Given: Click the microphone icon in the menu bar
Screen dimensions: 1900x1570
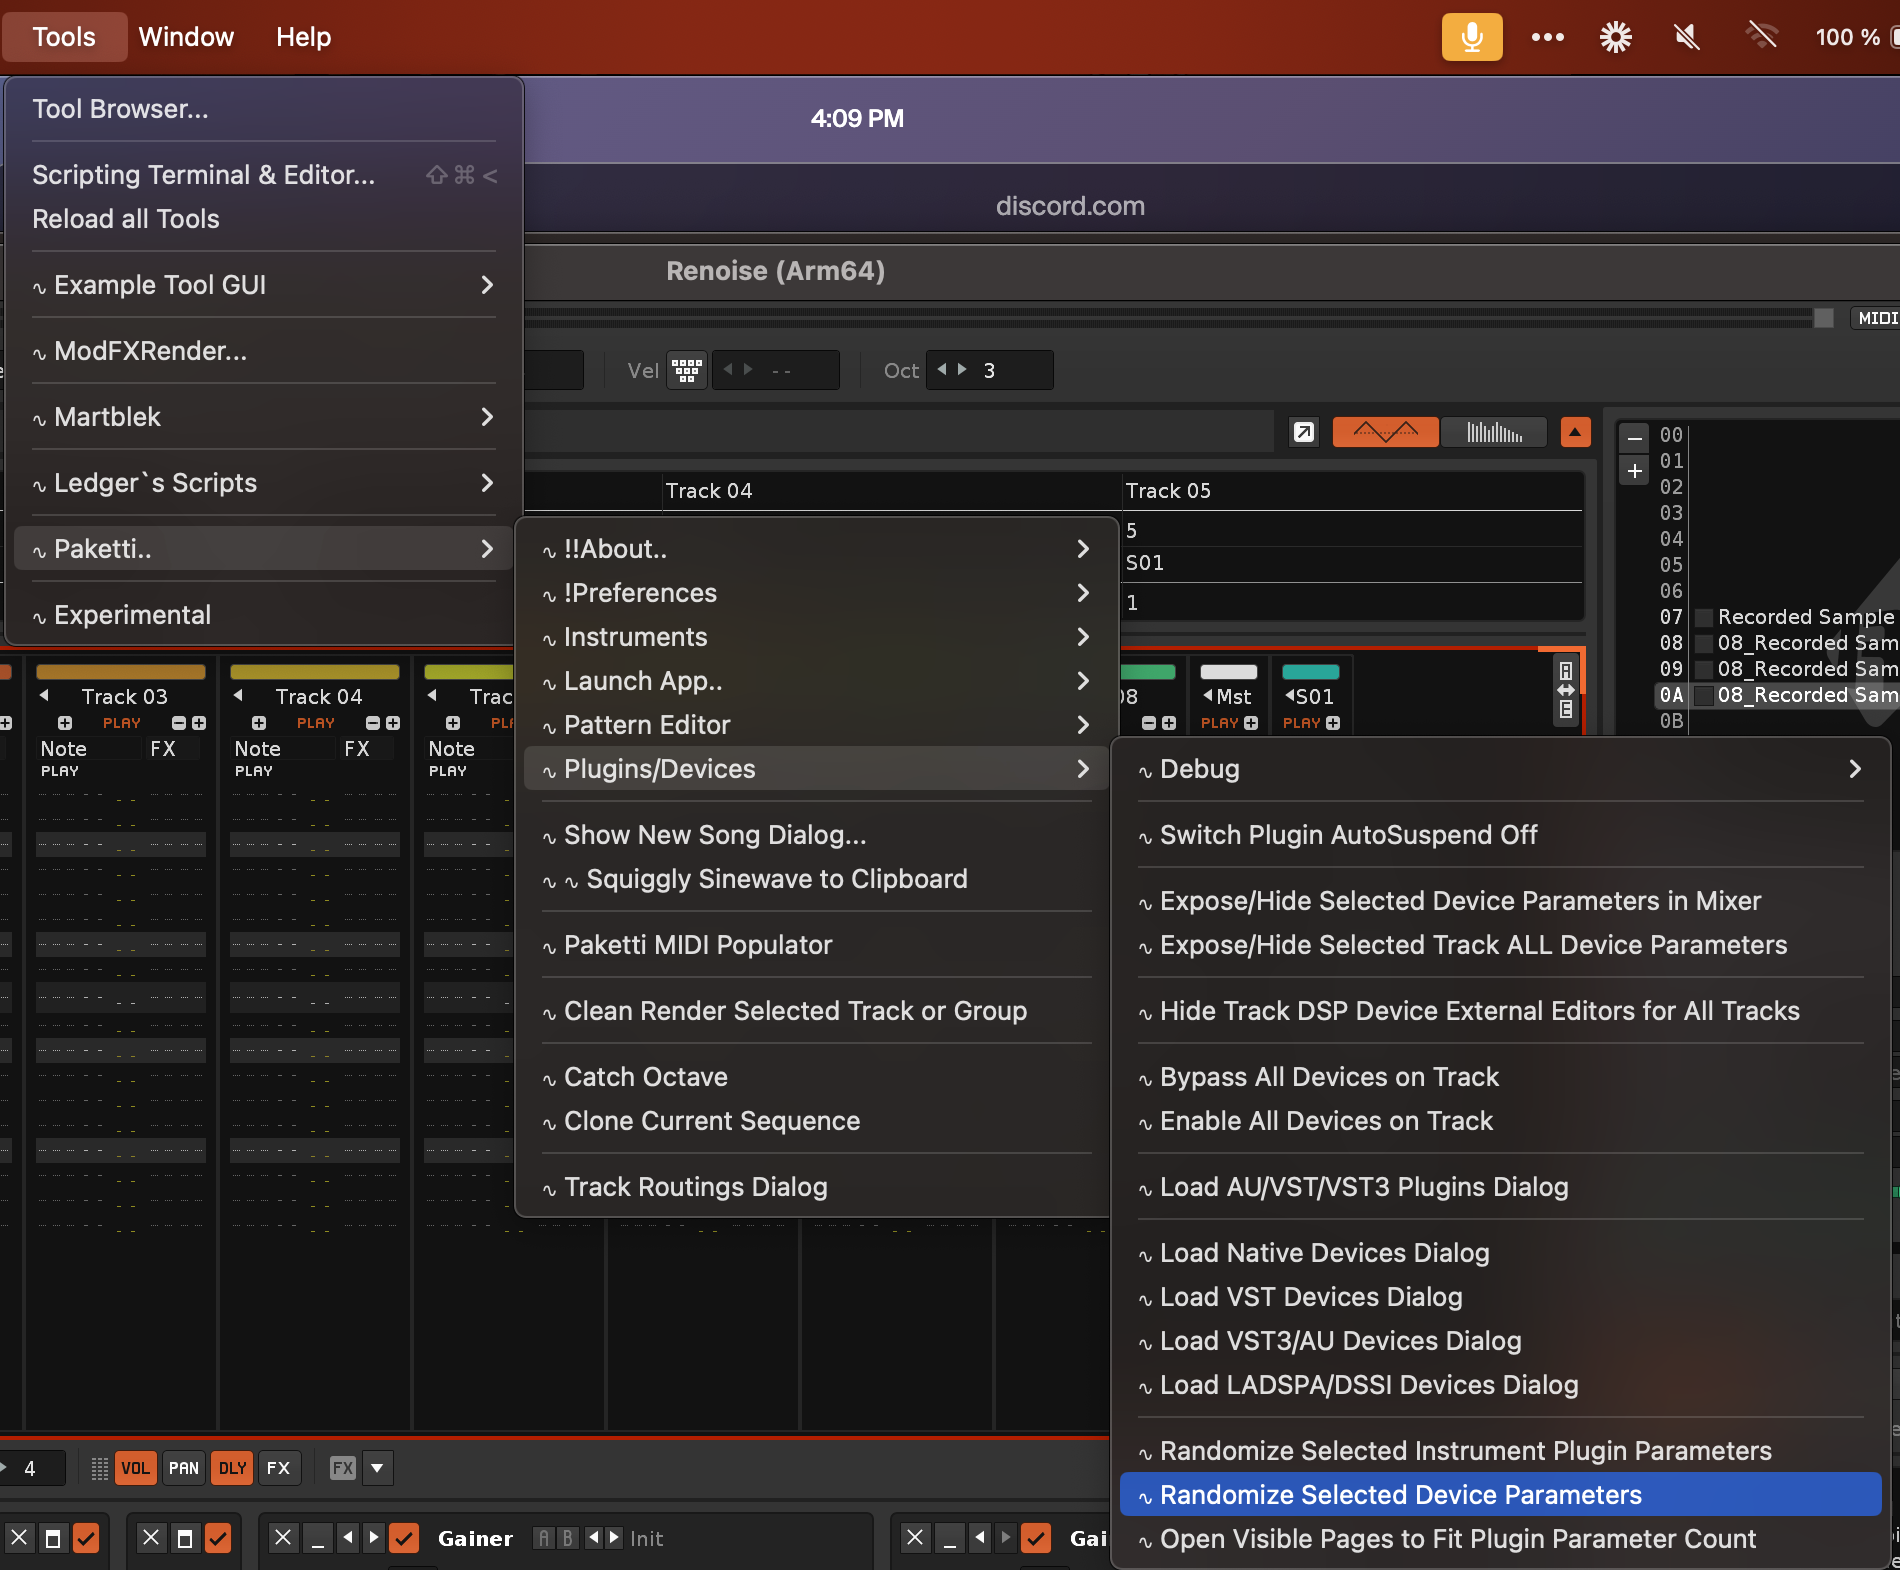Looking at the screenshot, I should [x=1471, y=37].
